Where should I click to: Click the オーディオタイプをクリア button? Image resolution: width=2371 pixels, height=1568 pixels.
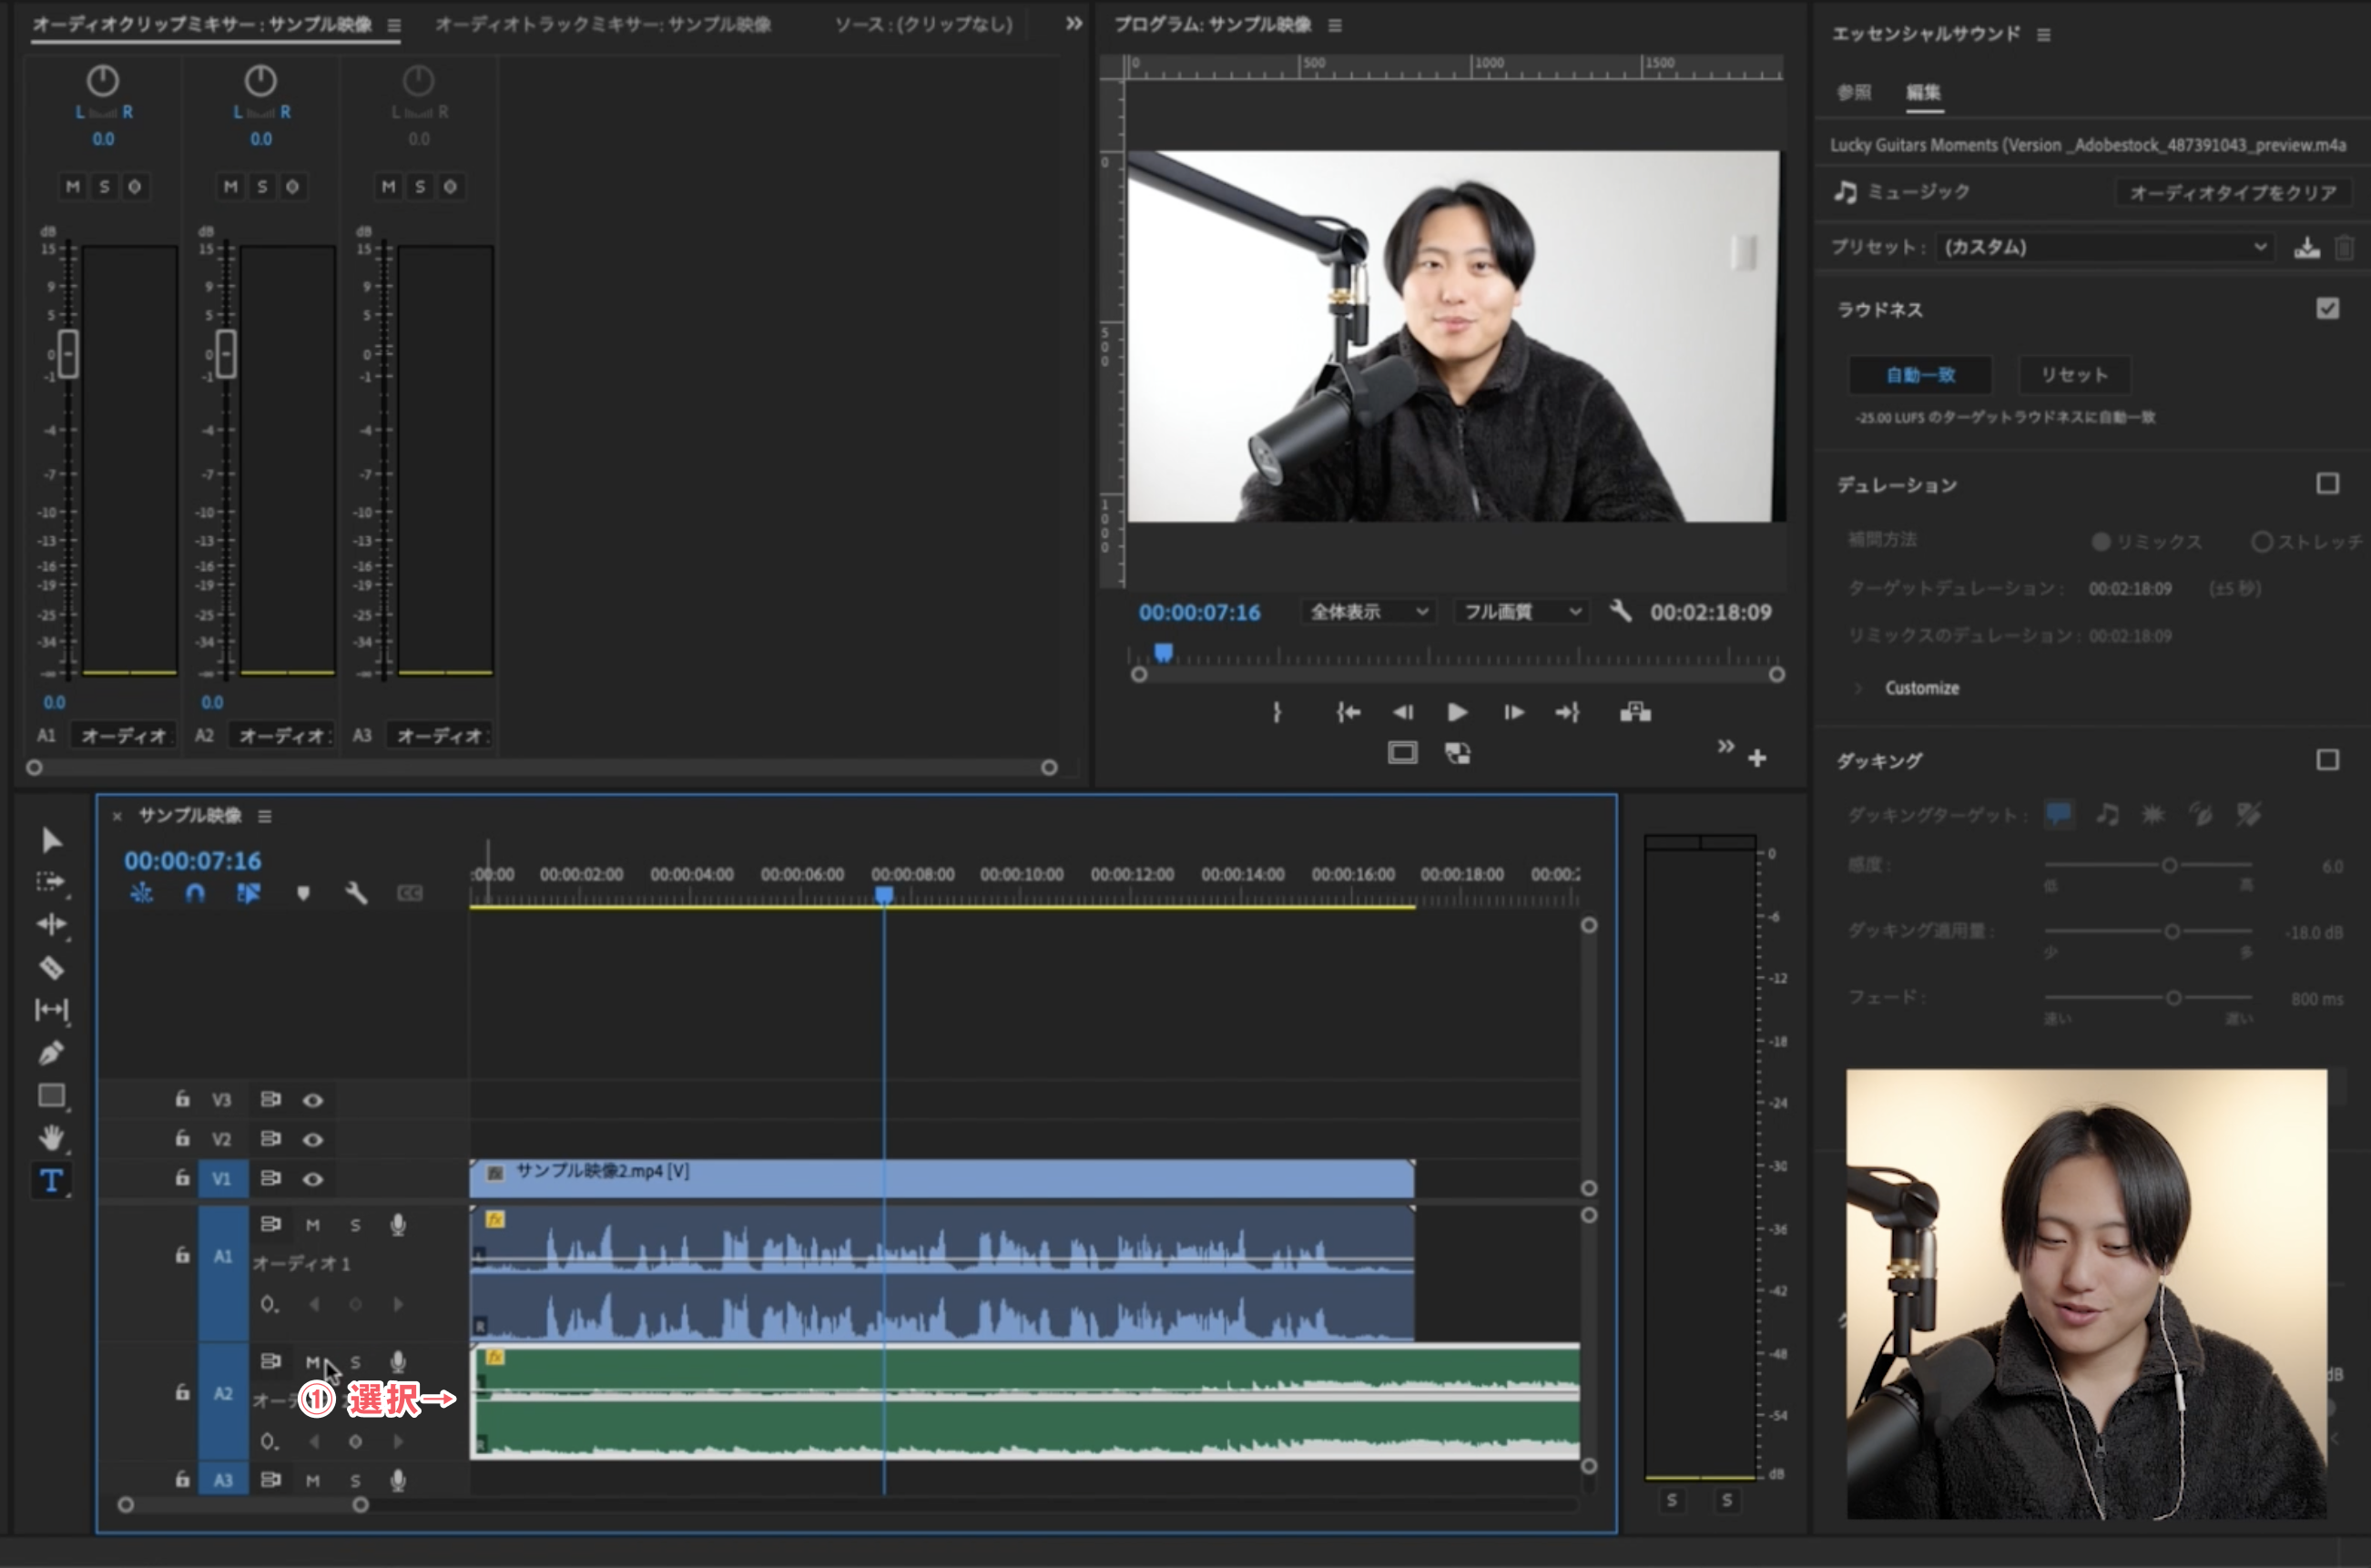point(2232,192)
